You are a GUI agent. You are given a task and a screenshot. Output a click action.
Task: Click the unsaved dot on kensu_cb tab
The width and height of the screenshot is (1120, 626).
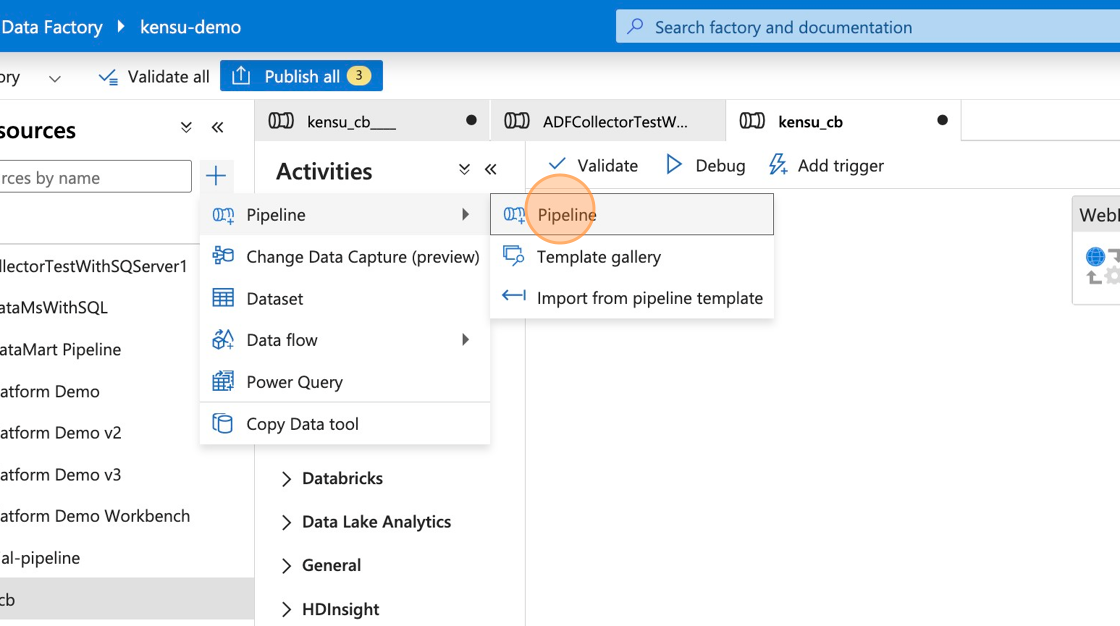point(942,120)
